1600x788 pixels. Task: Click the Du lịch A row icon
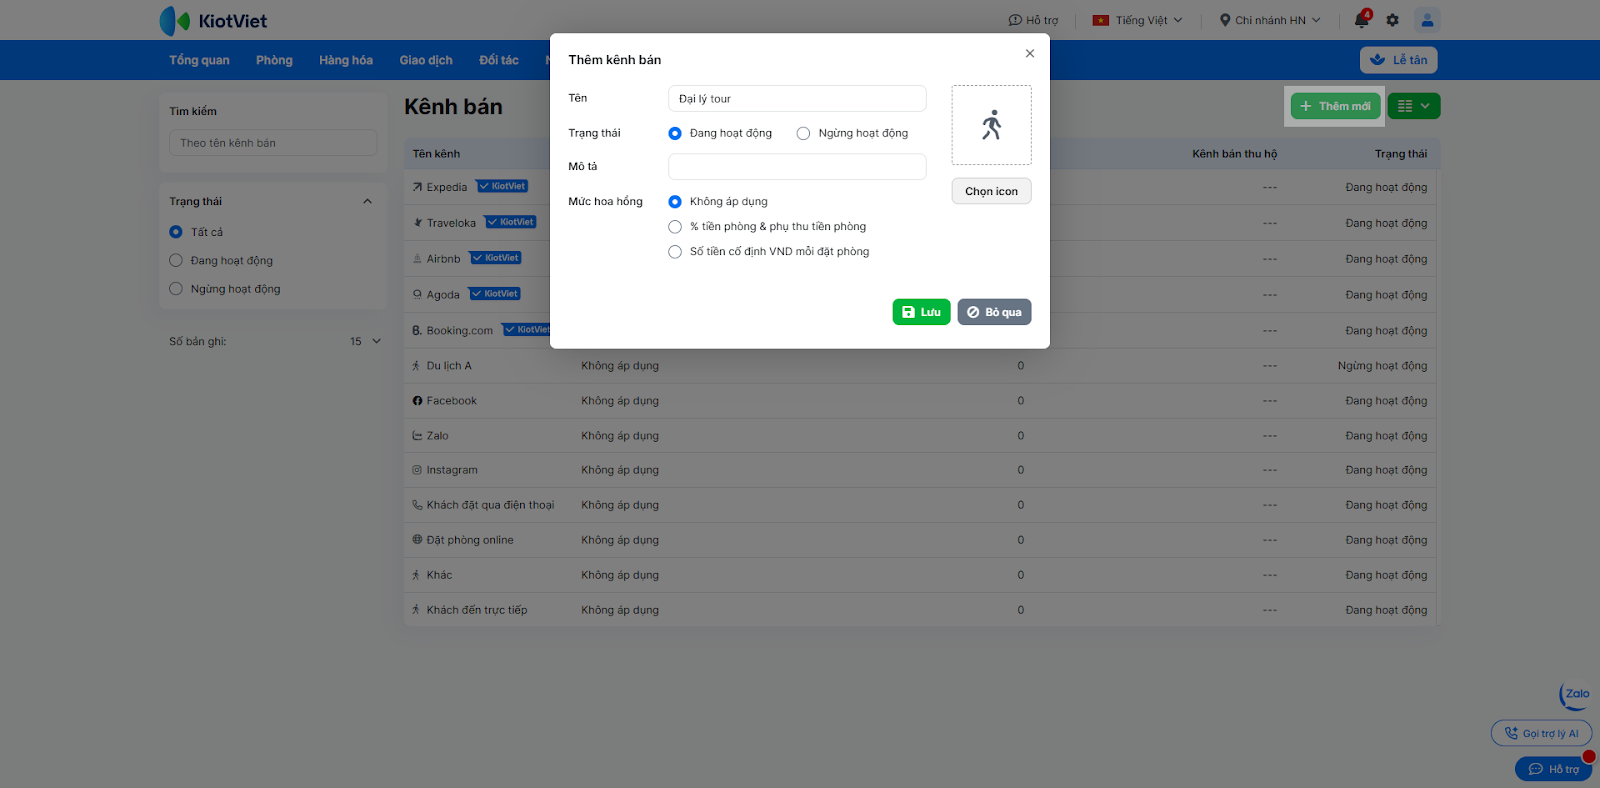click(417, 366)
